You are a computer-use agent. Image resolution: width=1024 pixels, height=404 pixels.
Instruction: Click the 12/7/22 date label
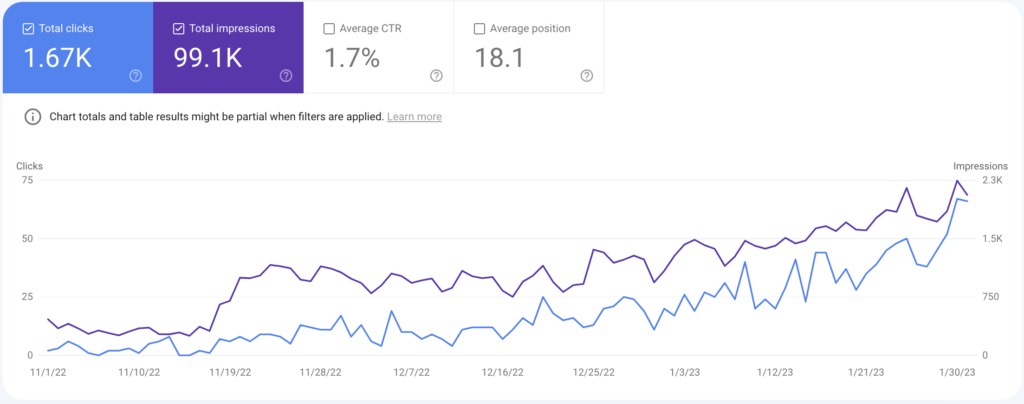pos(413,372)
